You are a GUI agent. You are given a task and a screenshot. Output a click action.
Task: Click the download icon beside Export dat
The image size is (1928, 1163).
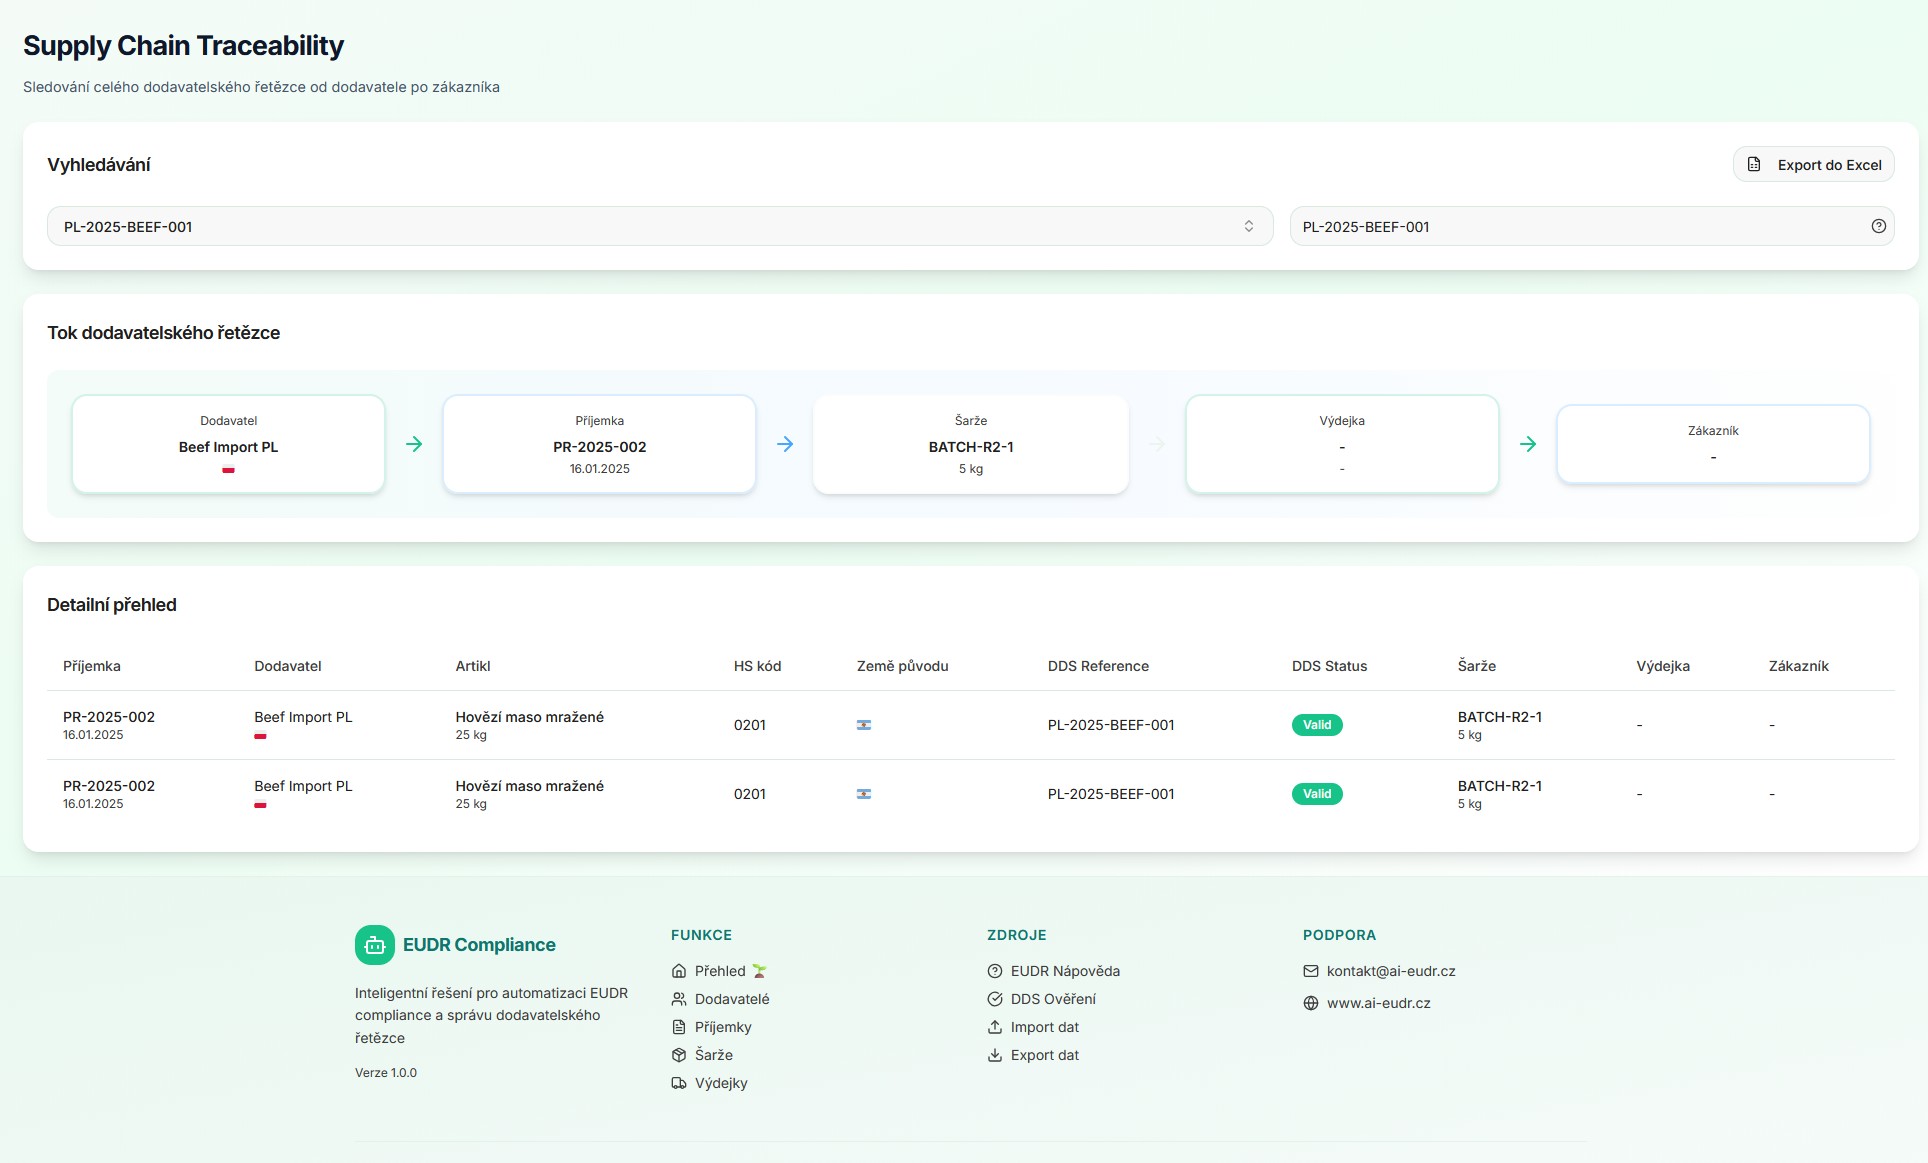pyautogui.click(x=995, y=1055)
